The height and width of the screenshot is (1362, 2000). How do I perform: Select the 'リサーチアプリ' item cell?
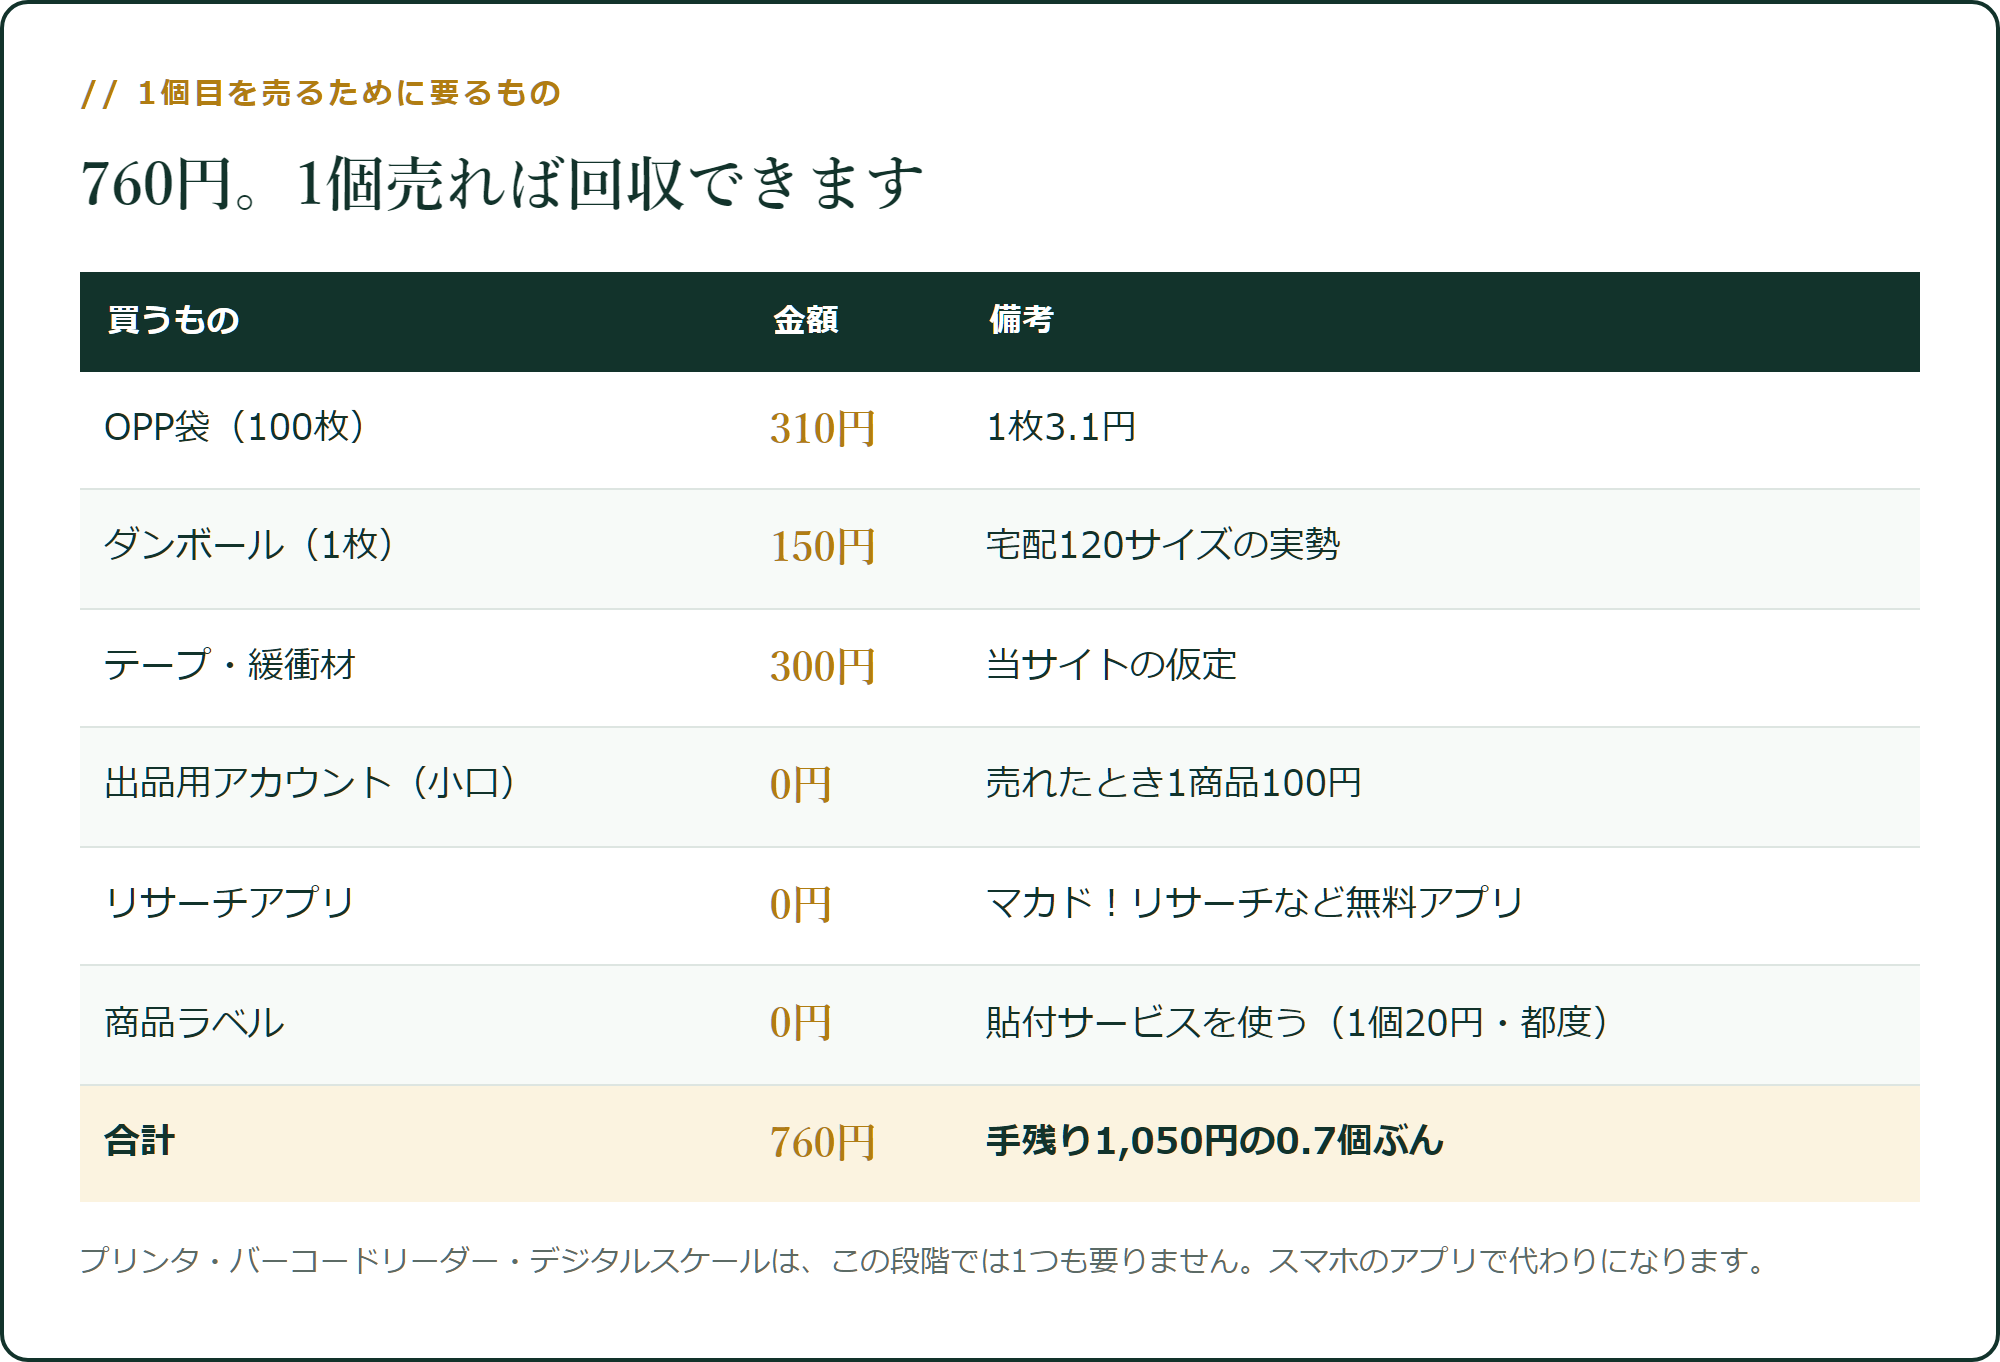click(x=229, y=903)
